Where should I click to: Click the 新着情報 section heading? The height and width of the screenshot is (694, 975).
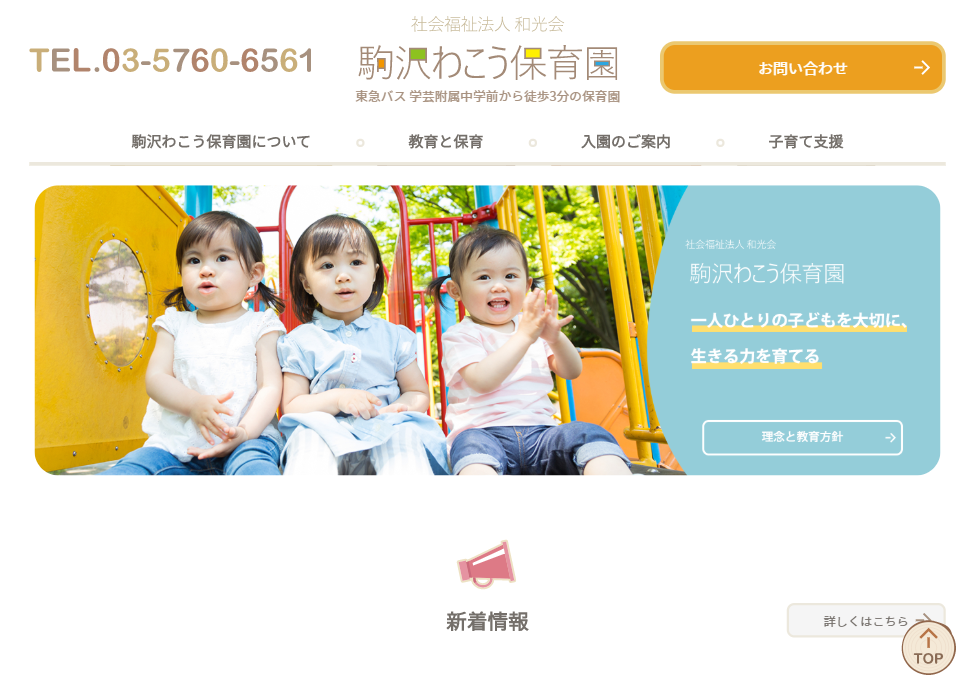tap(488, 621)
